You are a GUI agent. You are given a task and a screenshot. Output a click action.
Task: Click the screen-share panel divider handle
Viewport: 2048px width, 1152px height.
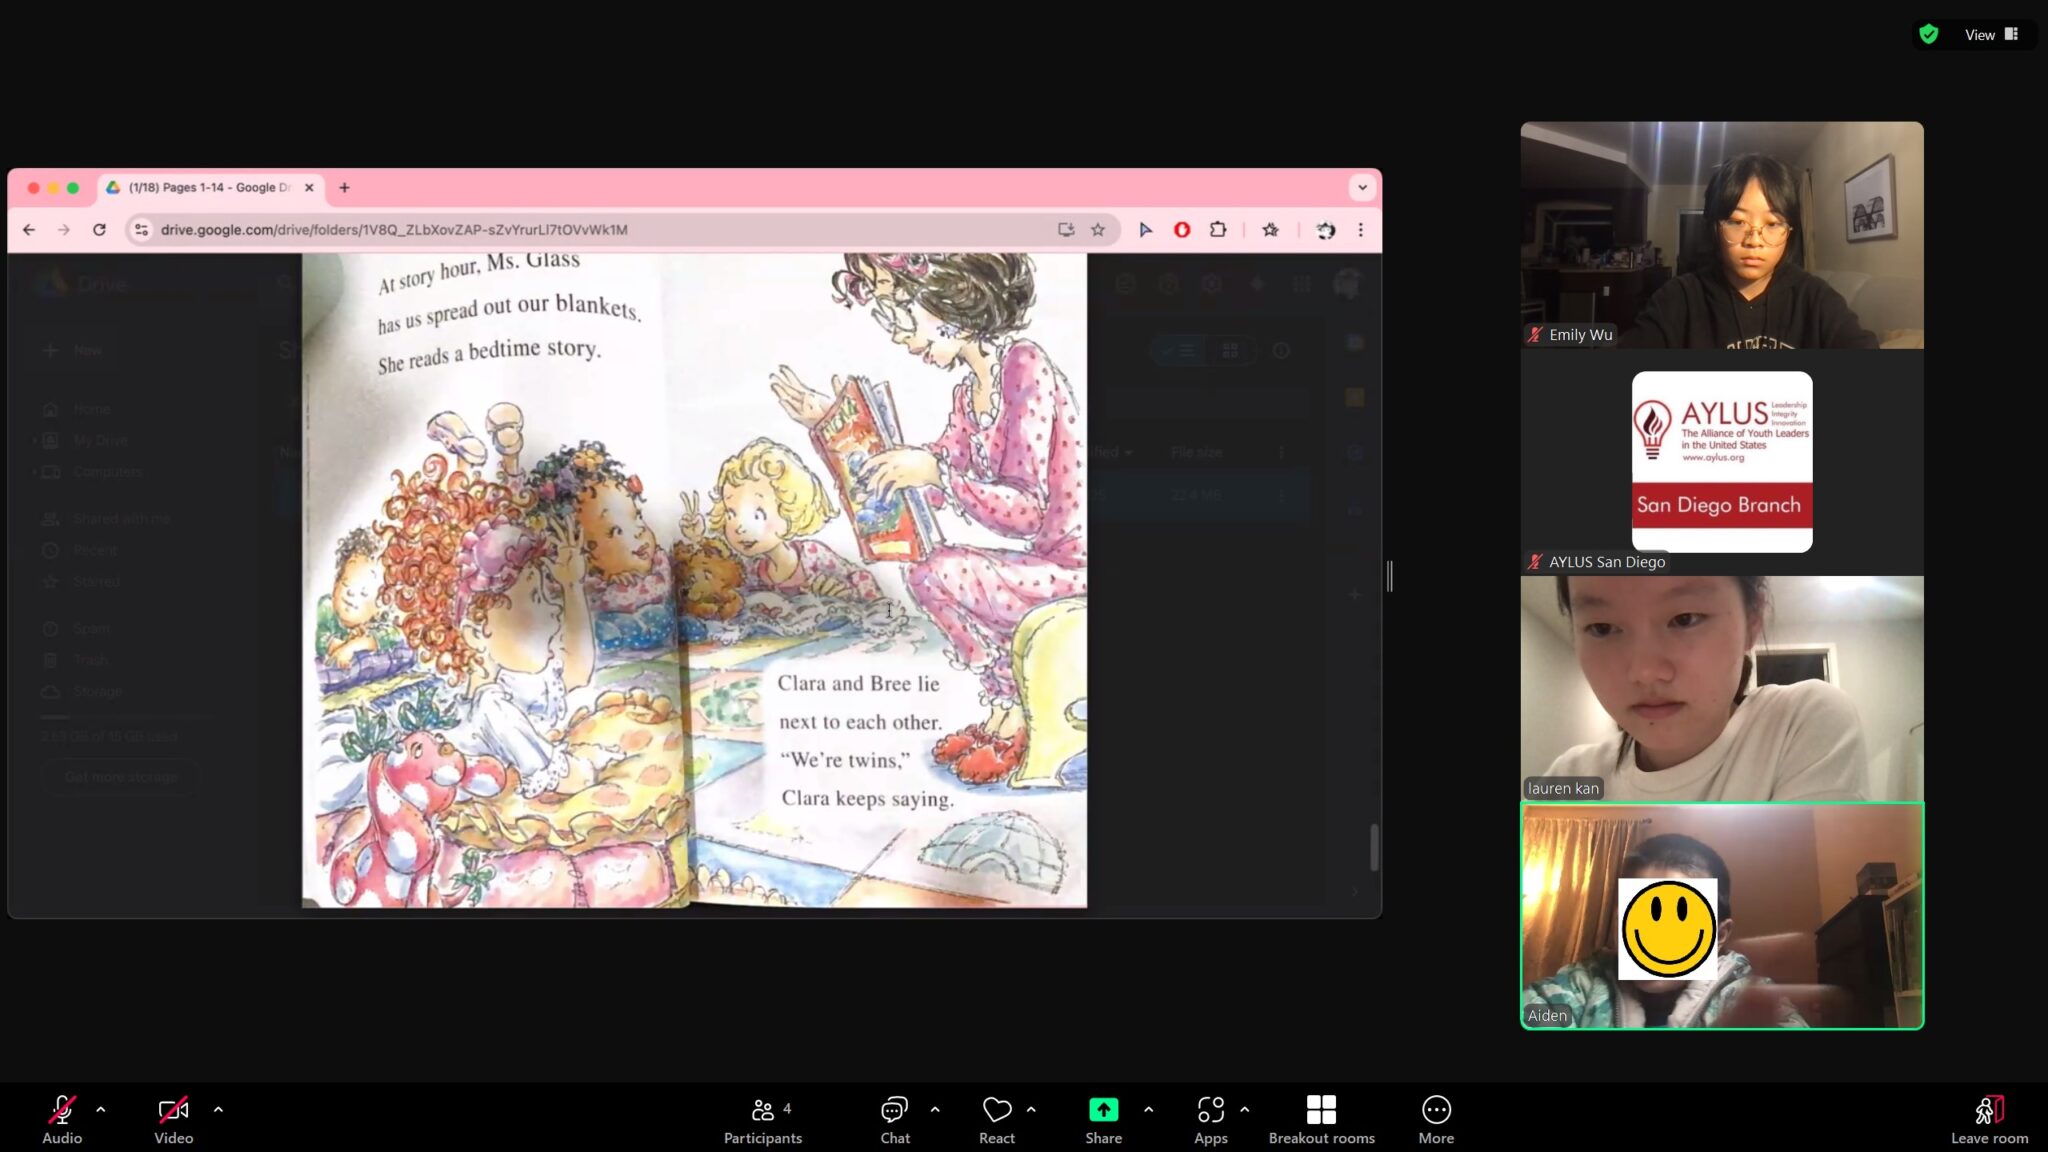coord(1390,576)
